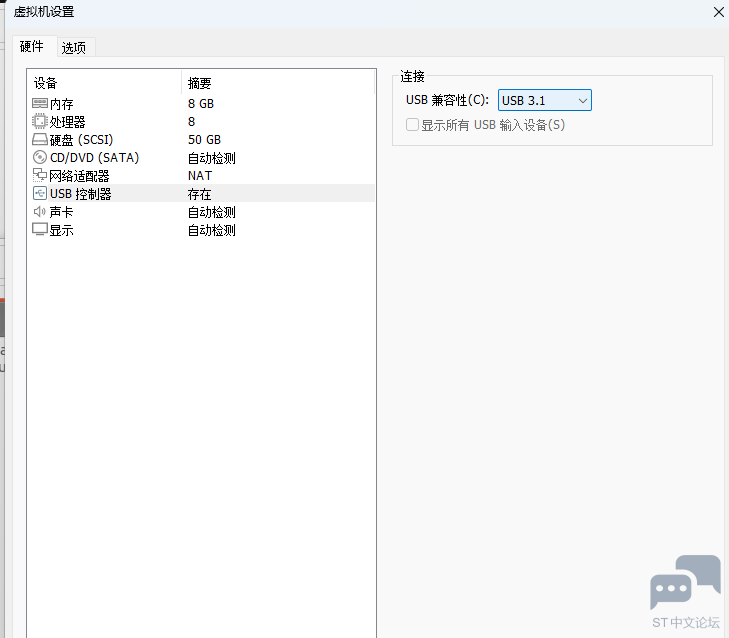Viewport: 729px width, 638px height.
Task: Select the NAT summary cell
Action: click(x=200, y=176)
